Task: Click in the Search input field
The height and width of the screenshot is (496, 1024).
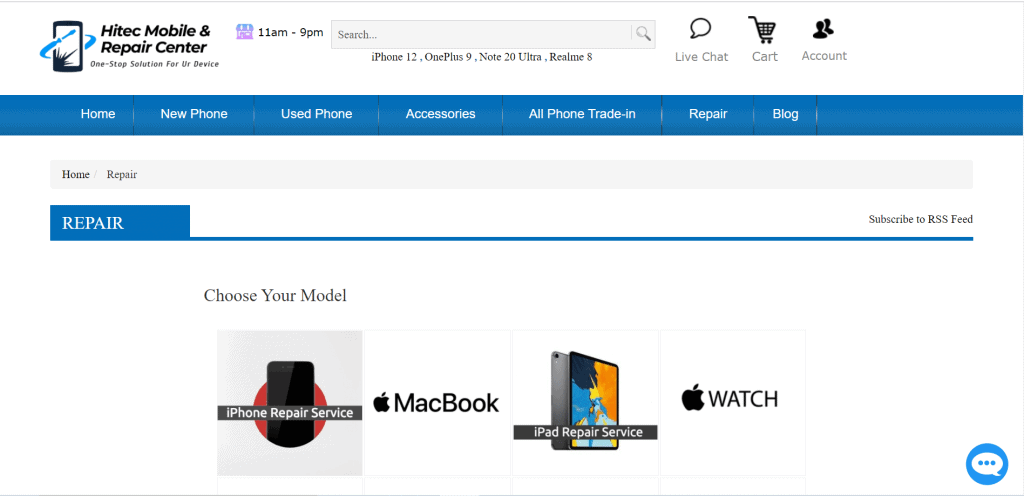Action: tap(482, 35)
